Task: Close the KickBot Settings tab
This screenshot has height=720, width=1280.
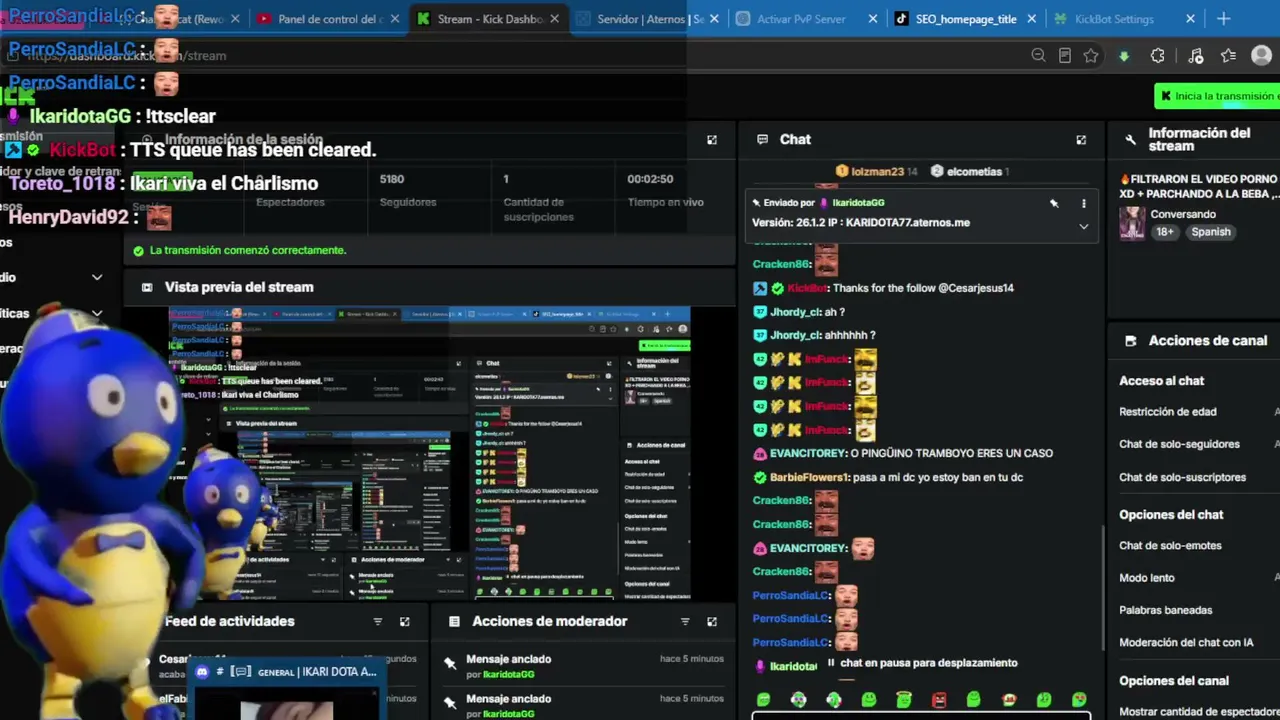Action: coord(1190,19)
